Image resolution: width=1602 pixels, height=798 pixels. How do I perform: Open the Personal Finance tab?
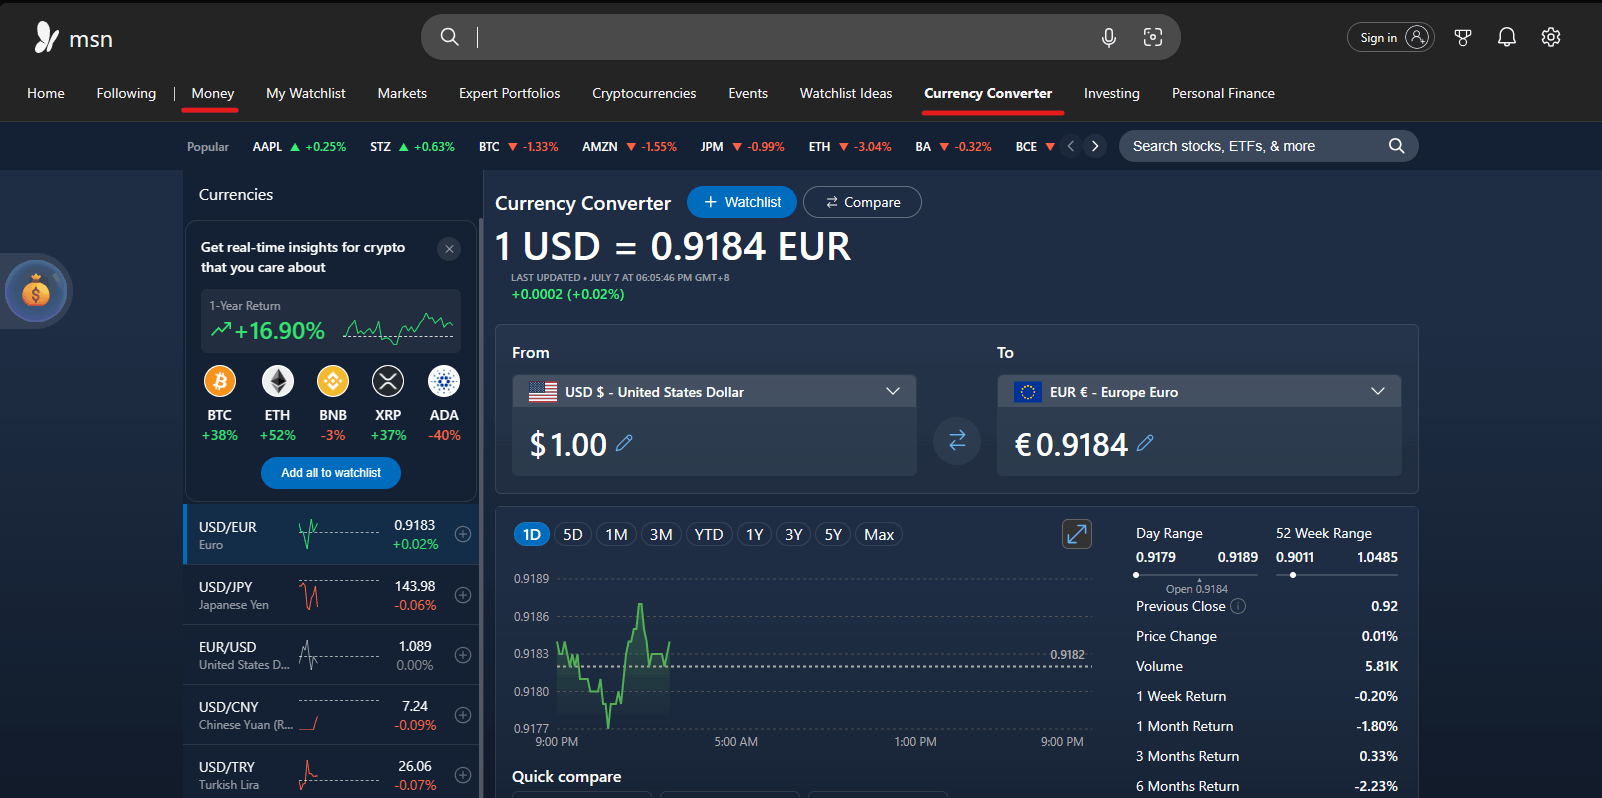coord(1223,93)
